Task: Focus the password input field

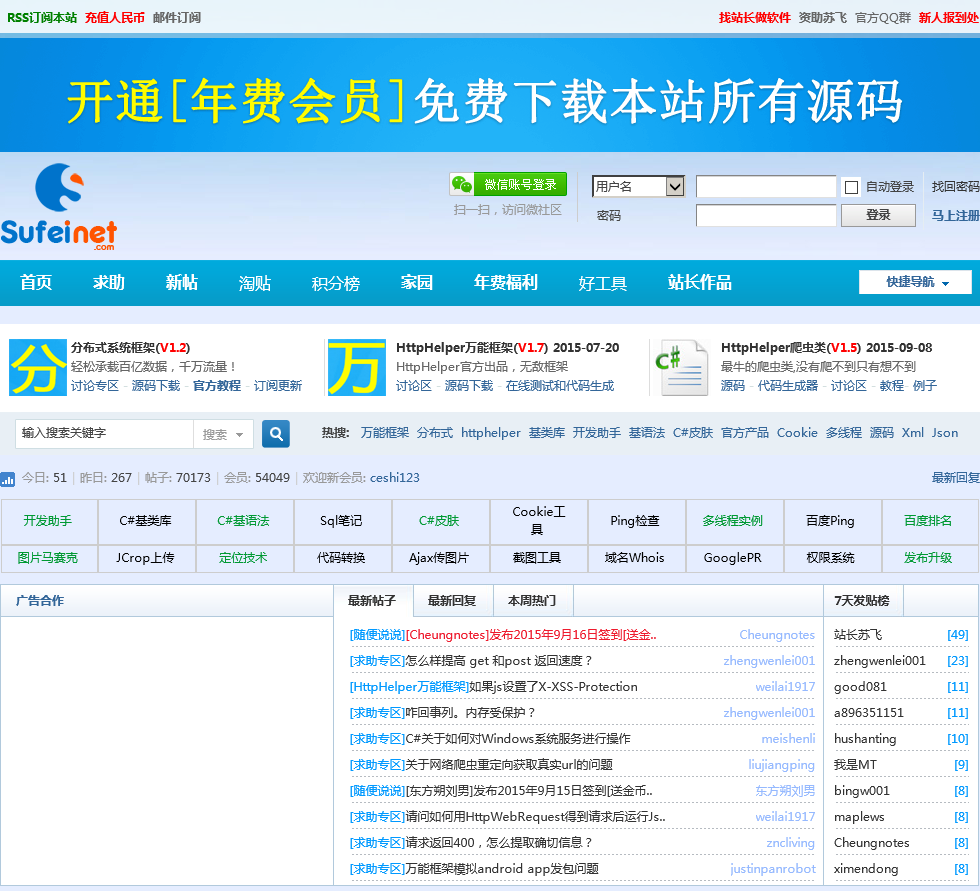Action: point(766,215)
